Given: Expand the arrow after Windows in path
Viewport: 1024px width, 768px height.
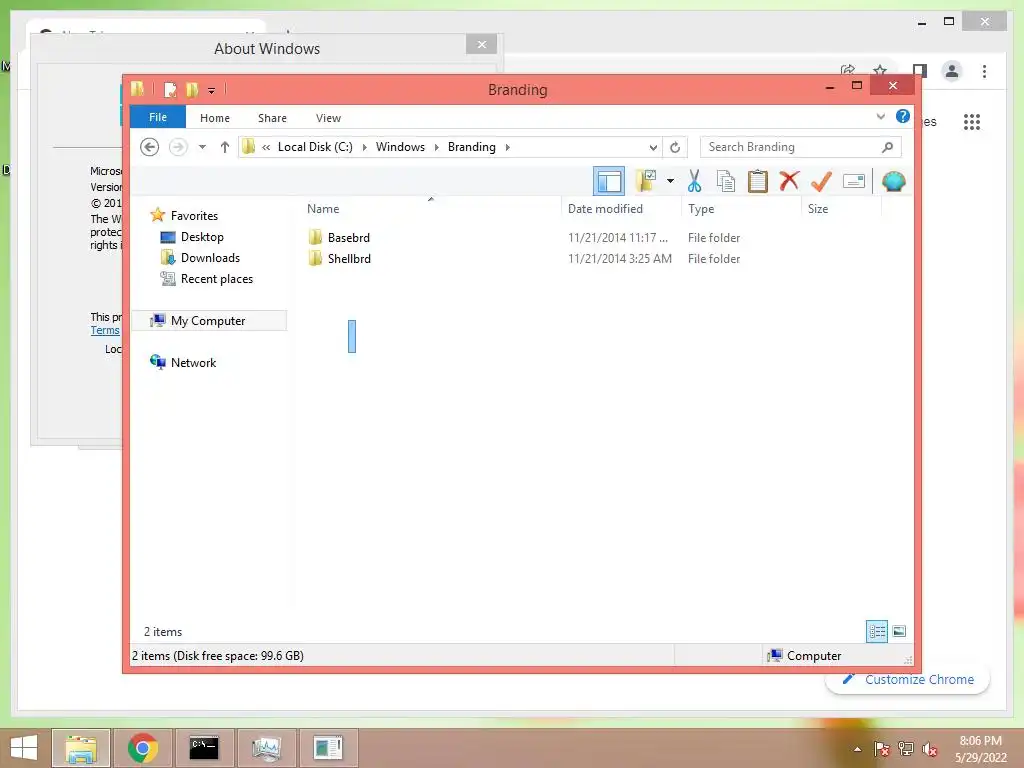Looking at the screenshot, I should point(436,148).
